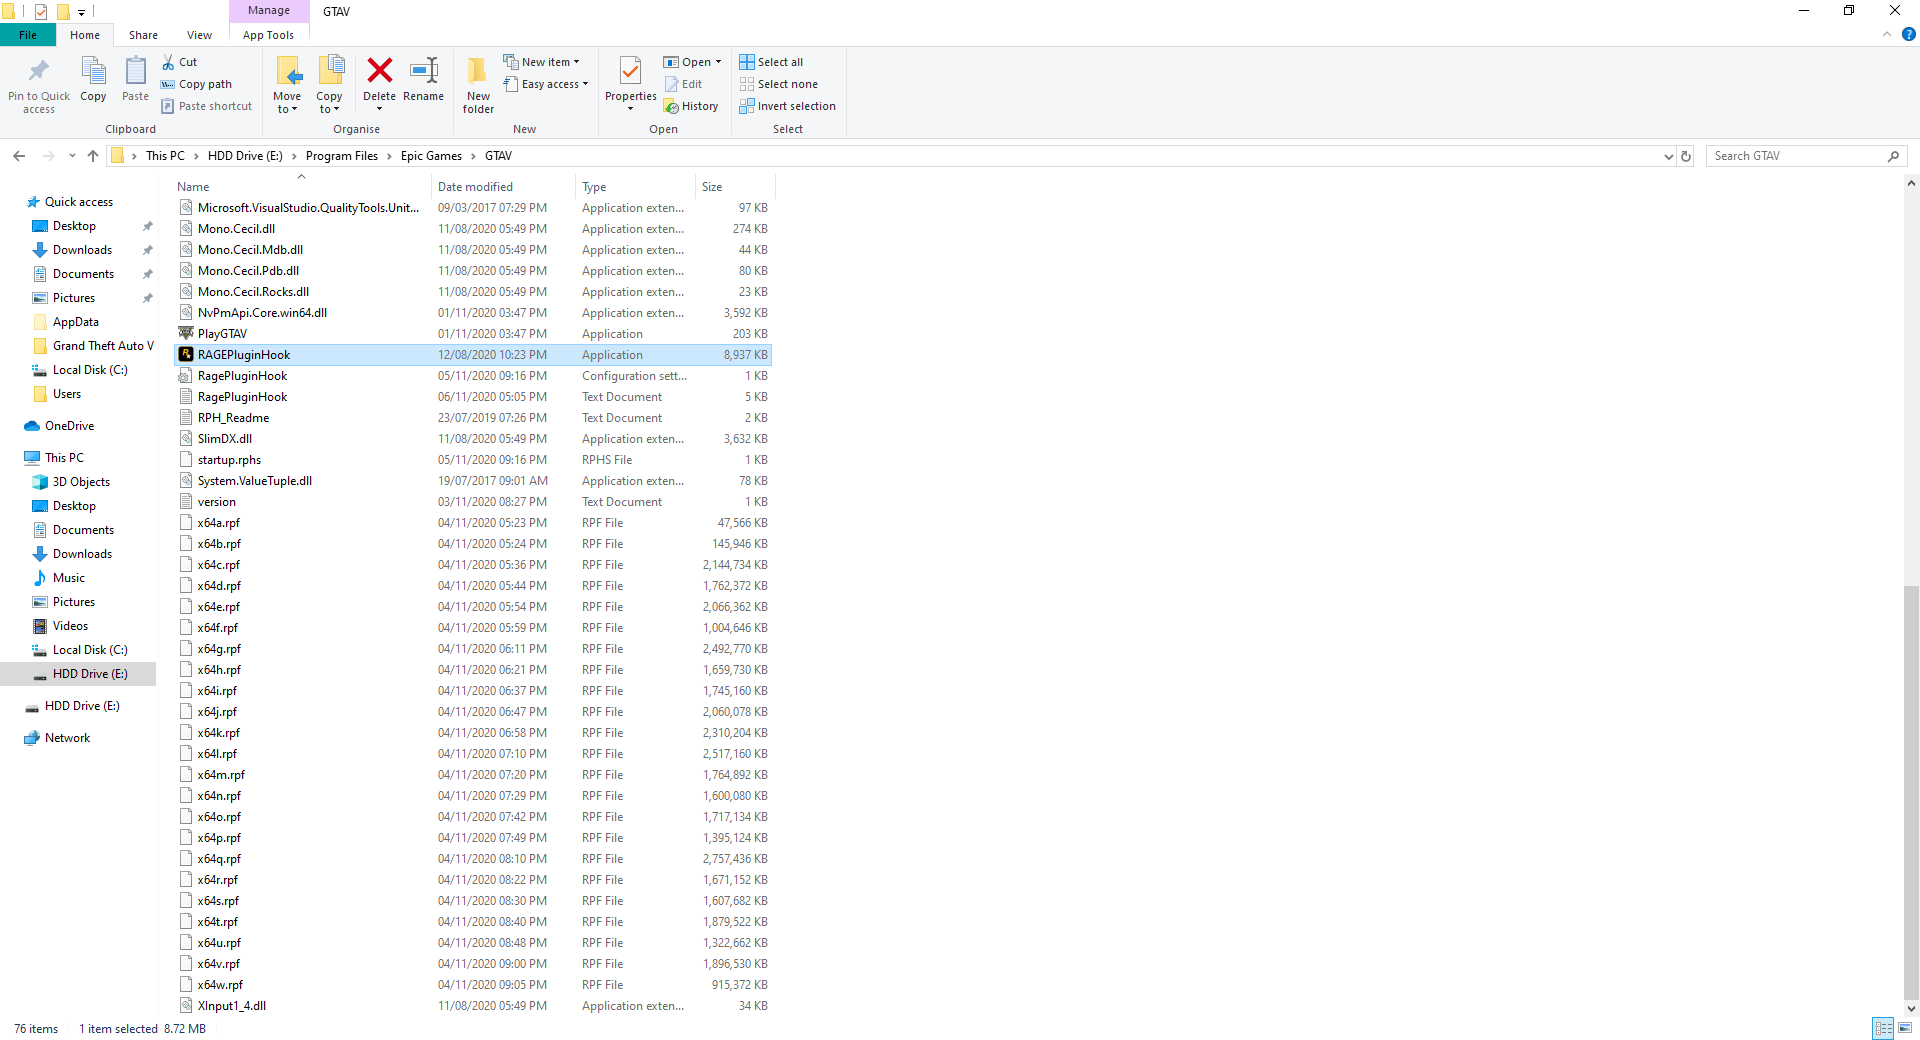
Task: Sort files by Date modified column
Action: click(504, 187)
